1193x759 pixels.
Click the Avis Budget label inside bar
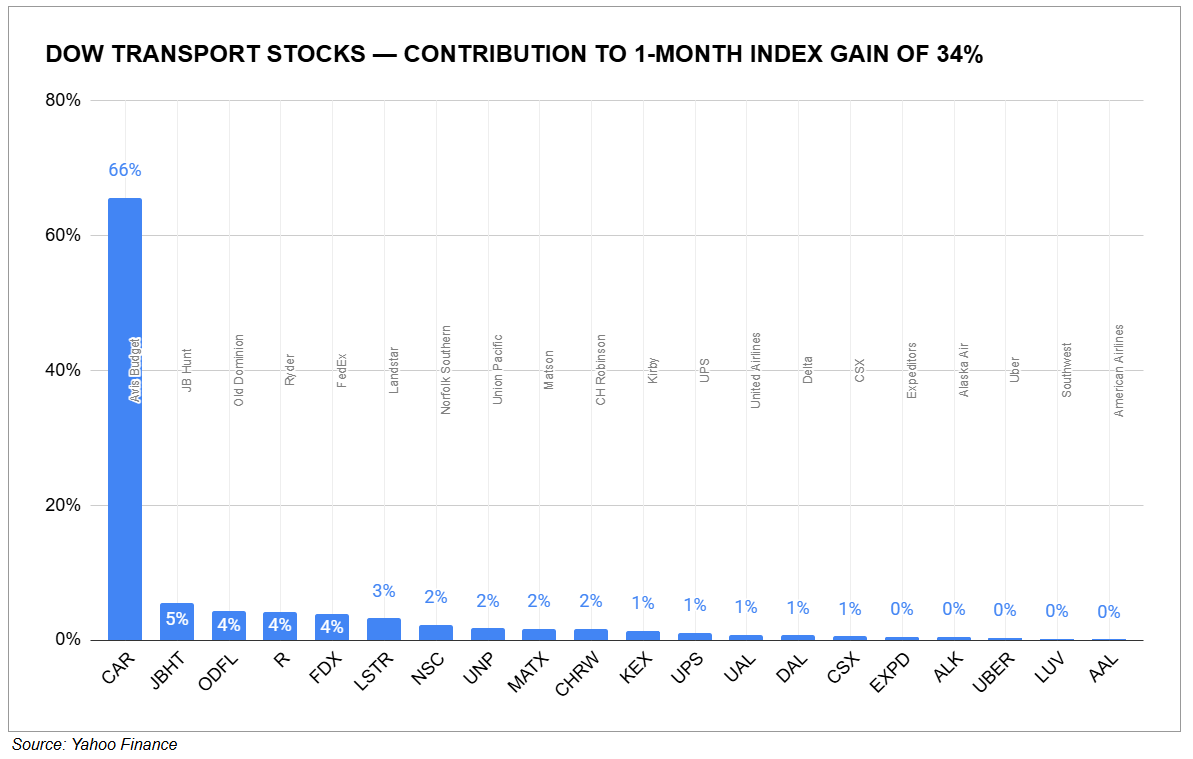pyautogui.click(x=134, y=370)
